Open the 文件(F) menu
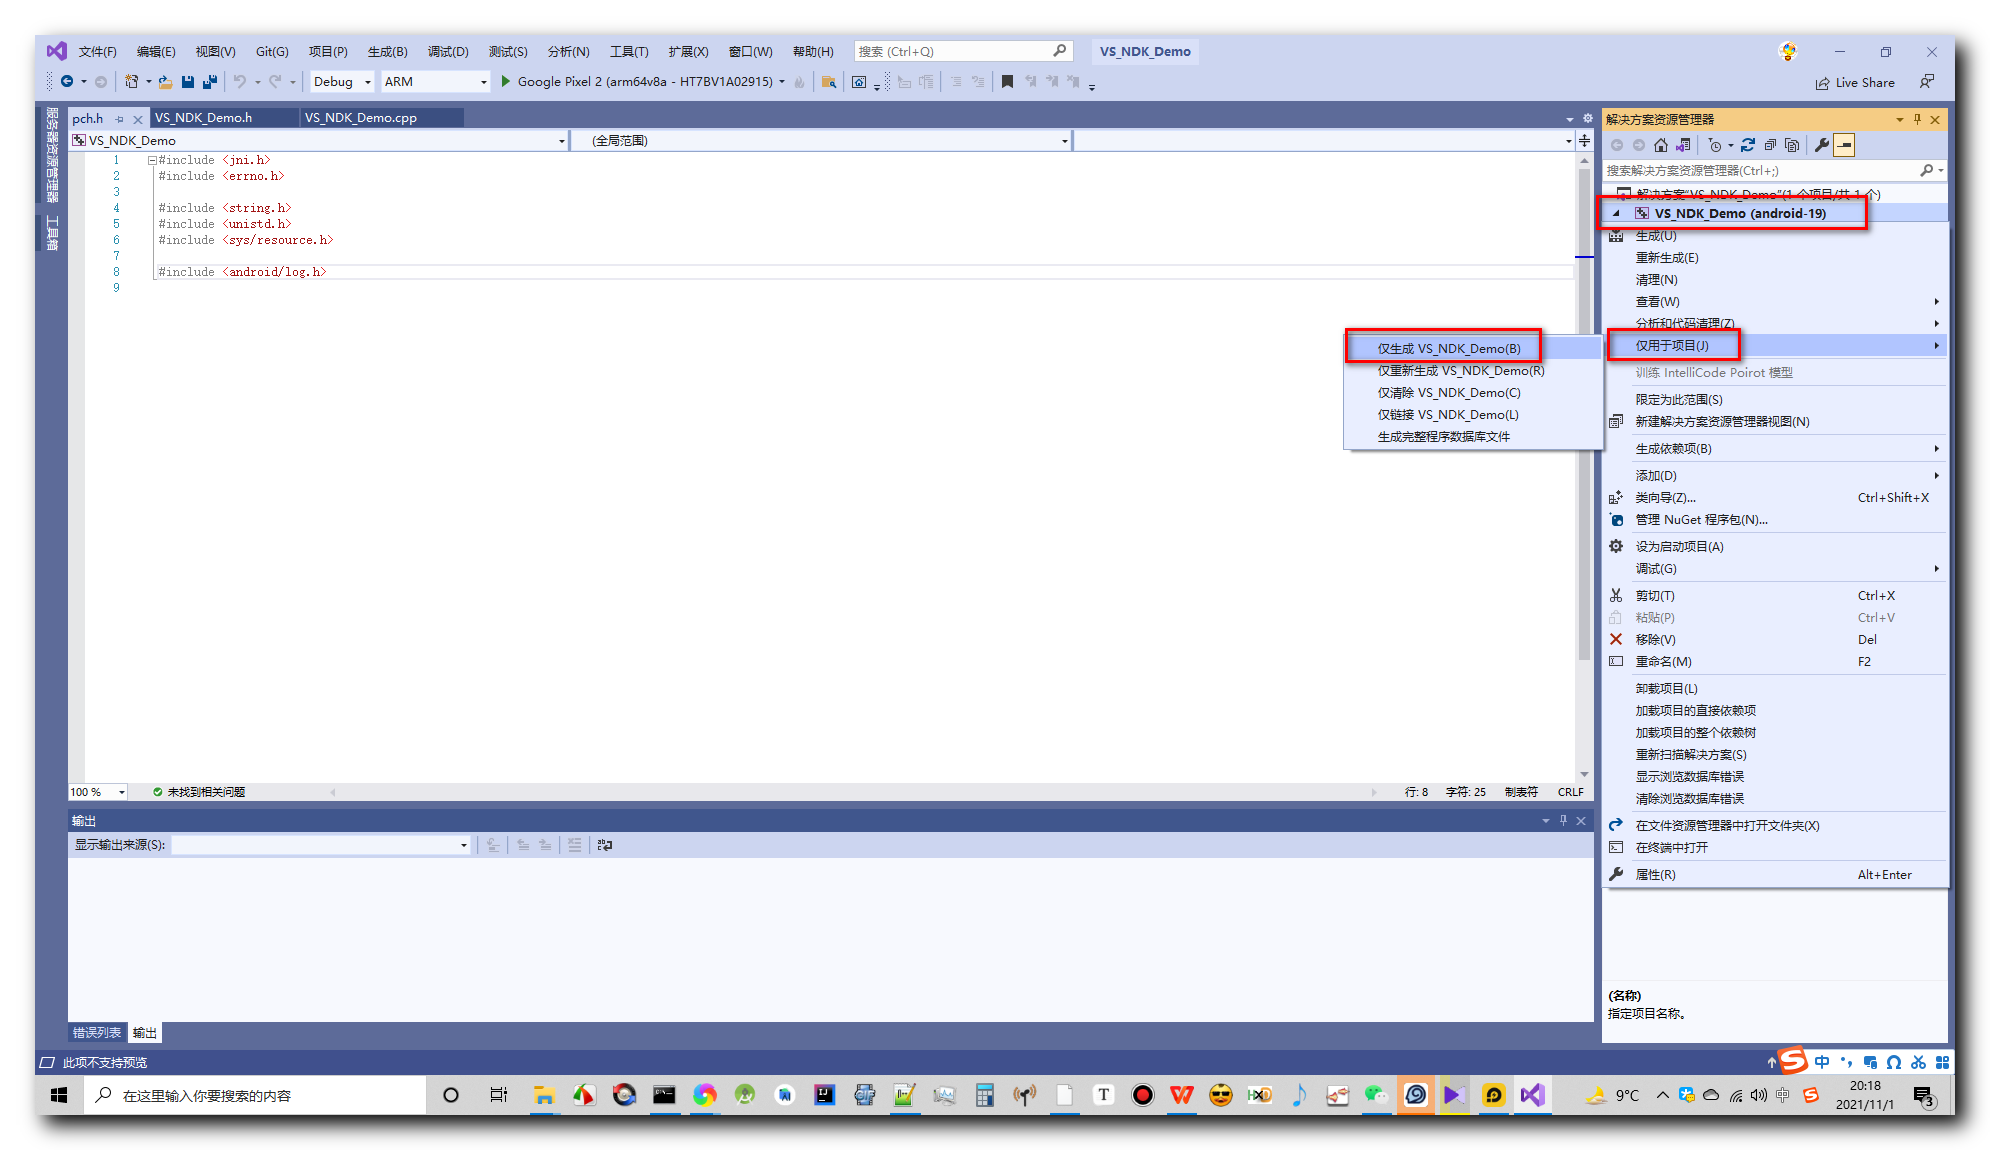Viewport: 1990px width, 1150px height. click(97, 52)
